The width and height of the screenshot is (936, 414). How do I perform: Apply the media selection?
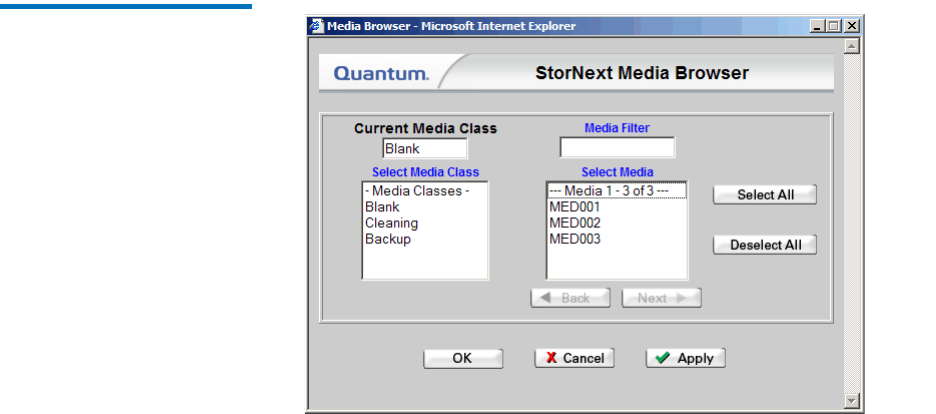(x=685, y=359)
